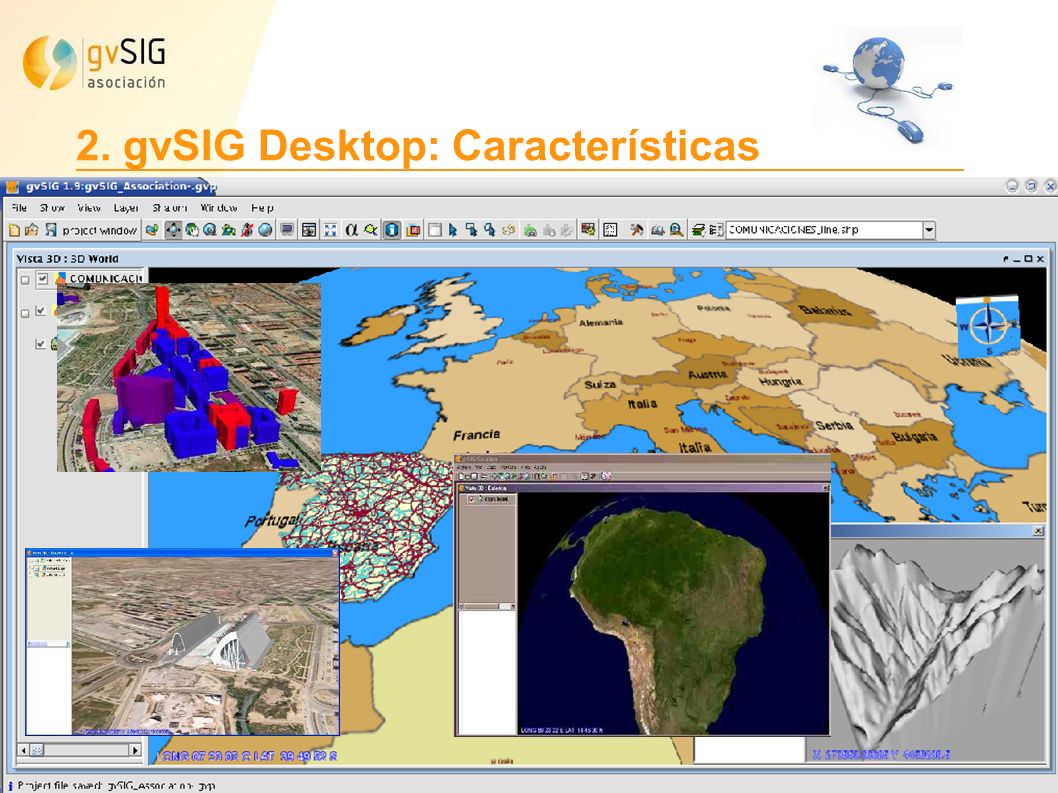Click the globe with hand toolbar icon
The height and width of the screenshot is (793, 1058).
coord(192,230)
